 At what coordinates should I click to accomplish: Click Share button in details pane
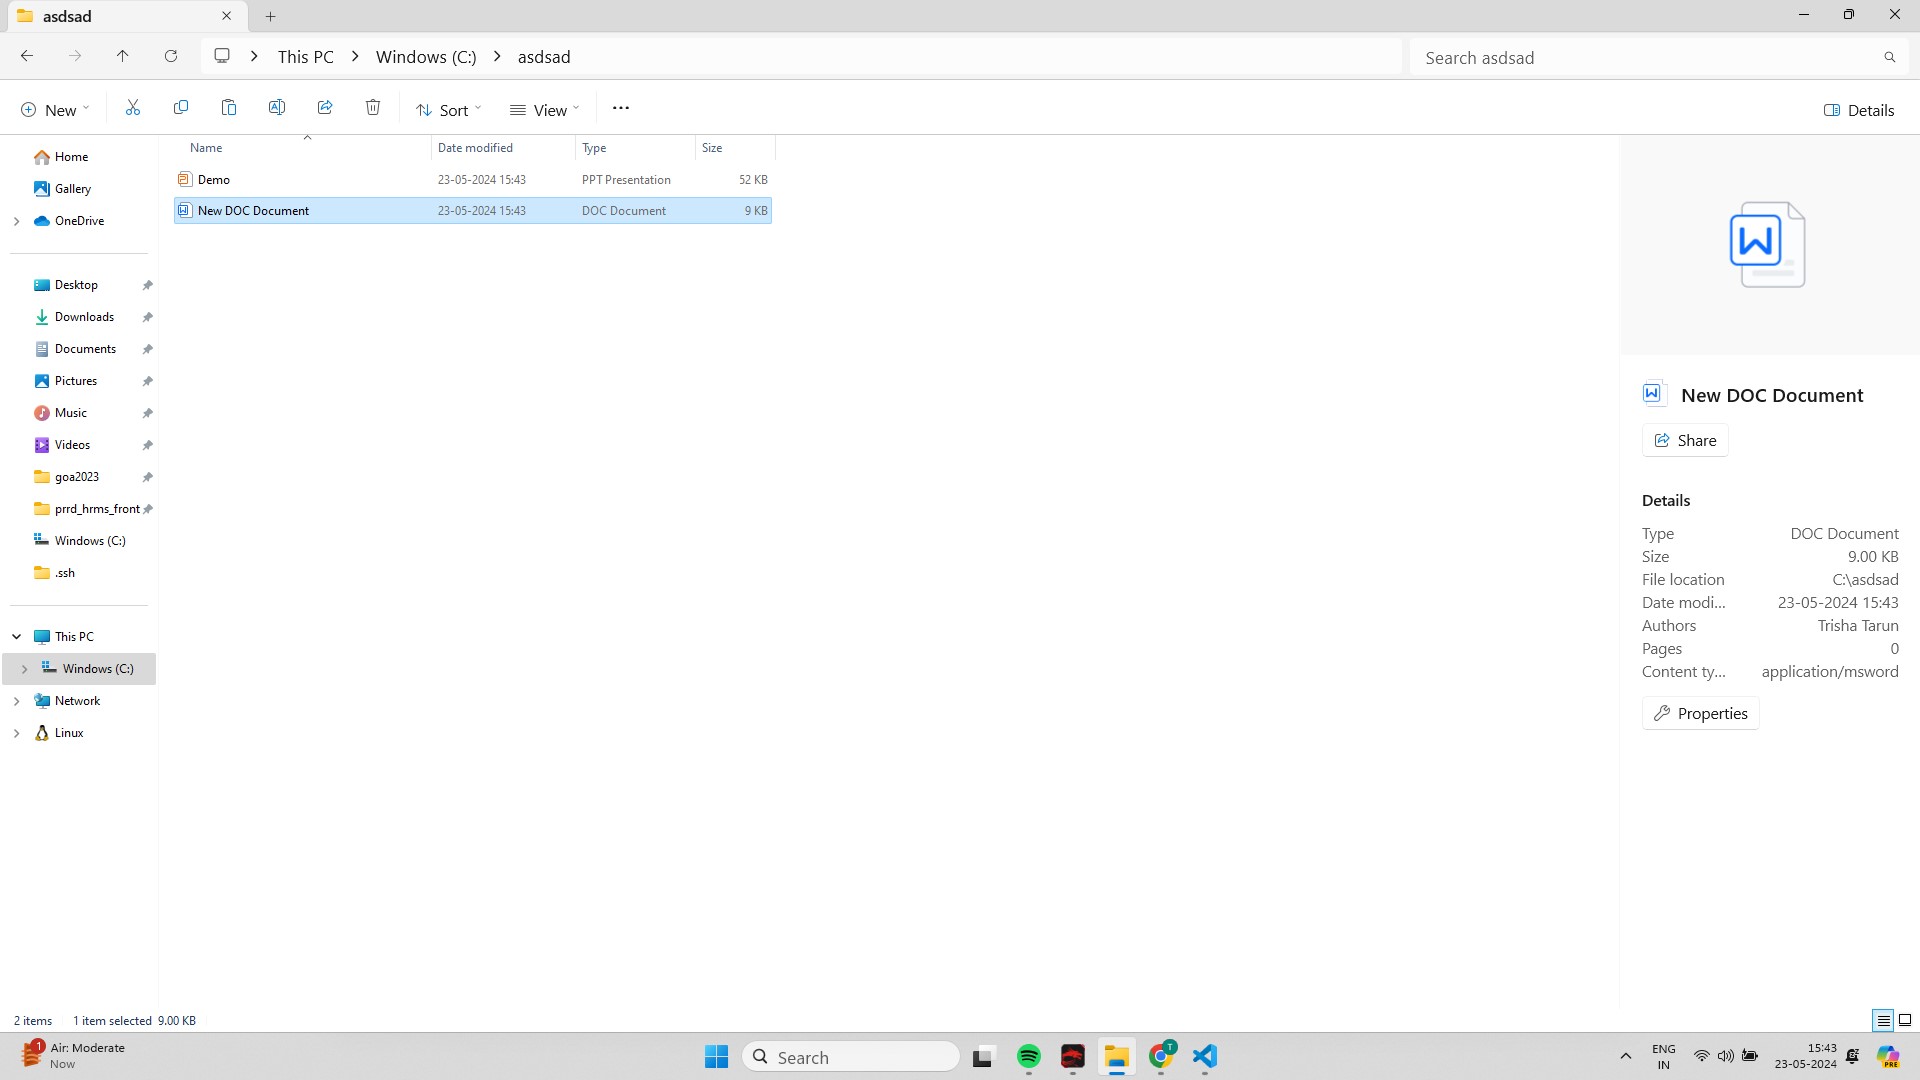[1685, 440]
